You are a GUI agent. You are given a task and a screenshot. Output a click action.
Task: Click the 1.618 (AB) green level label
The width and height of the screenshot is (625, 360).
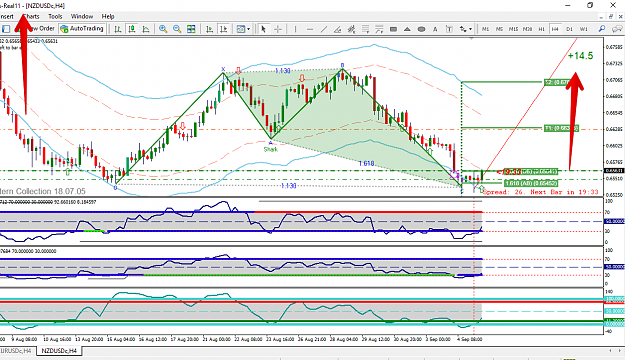click(x=531, y=183)
